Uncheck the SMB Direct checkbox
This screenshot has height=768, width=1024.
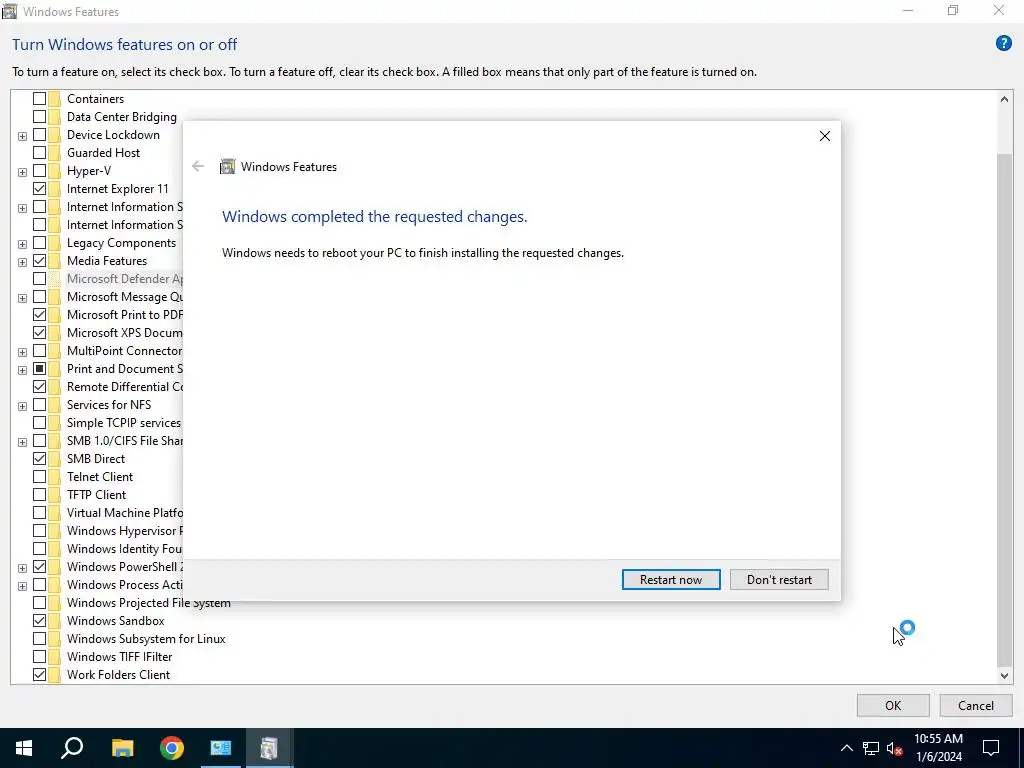[x=39, y=458]
